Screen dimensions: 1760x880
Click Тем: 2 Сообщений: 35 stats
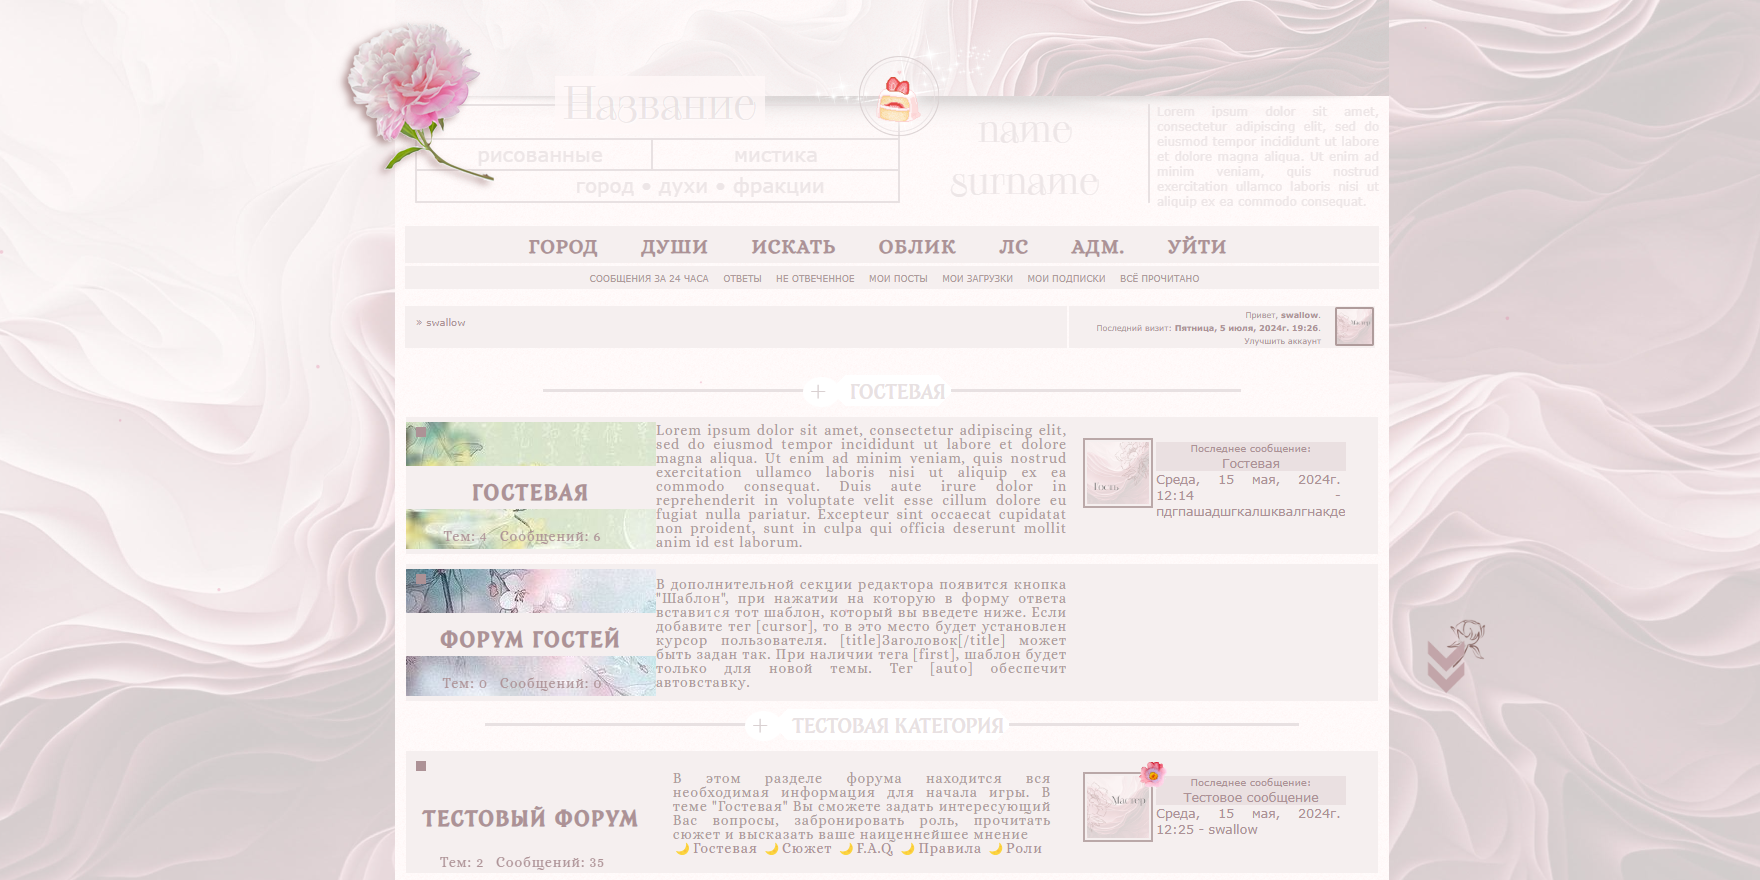(x=522, y=863)
